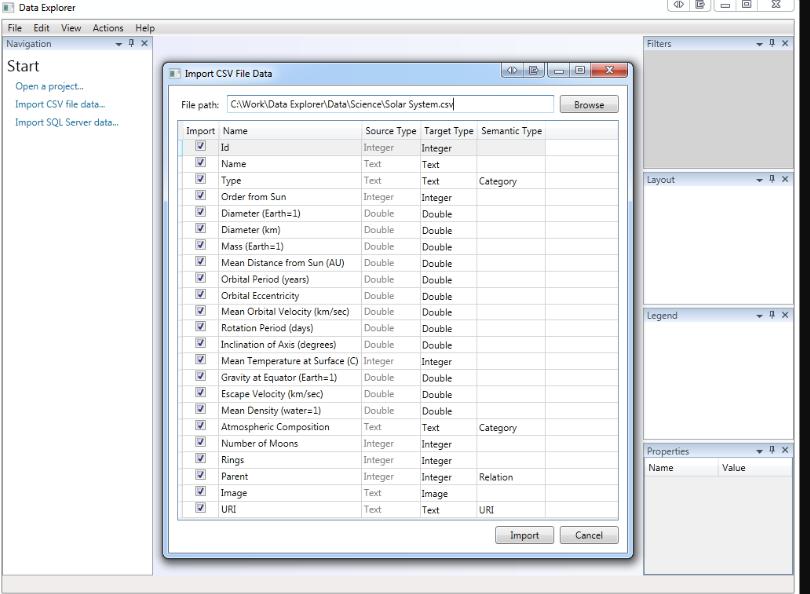Screen dimensions: 810x594
Task: Uncheck the Import checkbox for the Image column
Action: [200, 493]
